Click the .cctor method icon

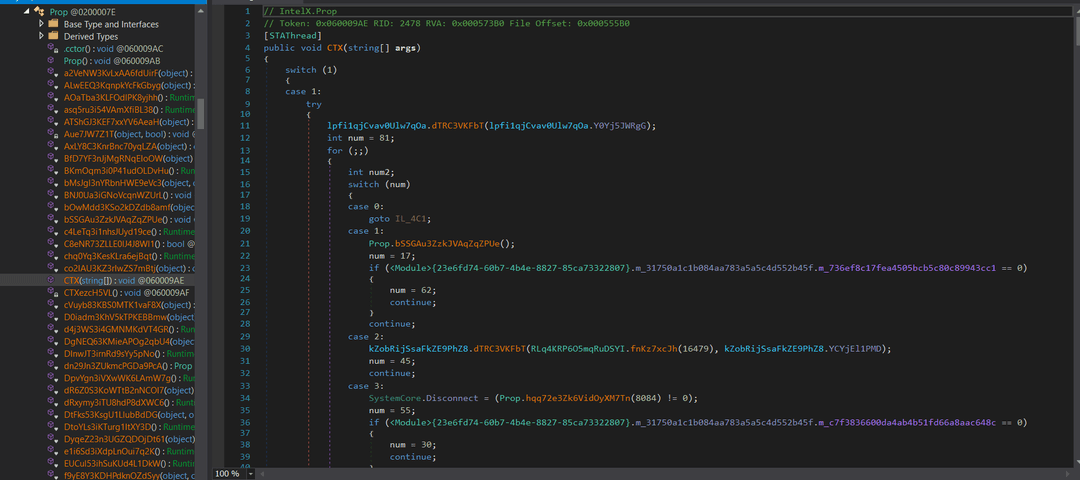[x=52, y=49]
